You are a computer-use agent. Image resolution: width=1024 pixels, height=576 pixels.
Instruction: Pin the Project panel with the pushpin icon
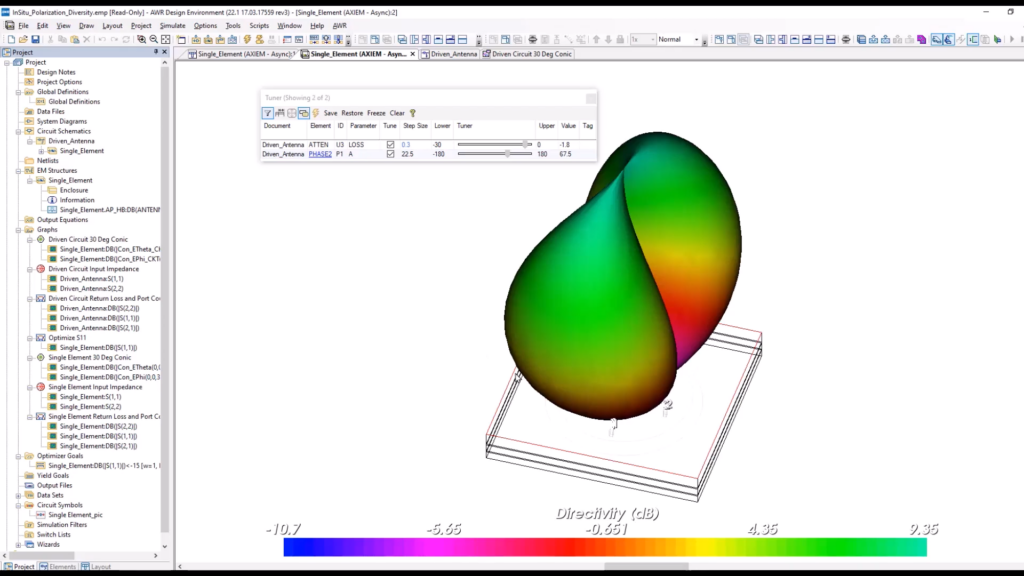click(x=156, y=52)
